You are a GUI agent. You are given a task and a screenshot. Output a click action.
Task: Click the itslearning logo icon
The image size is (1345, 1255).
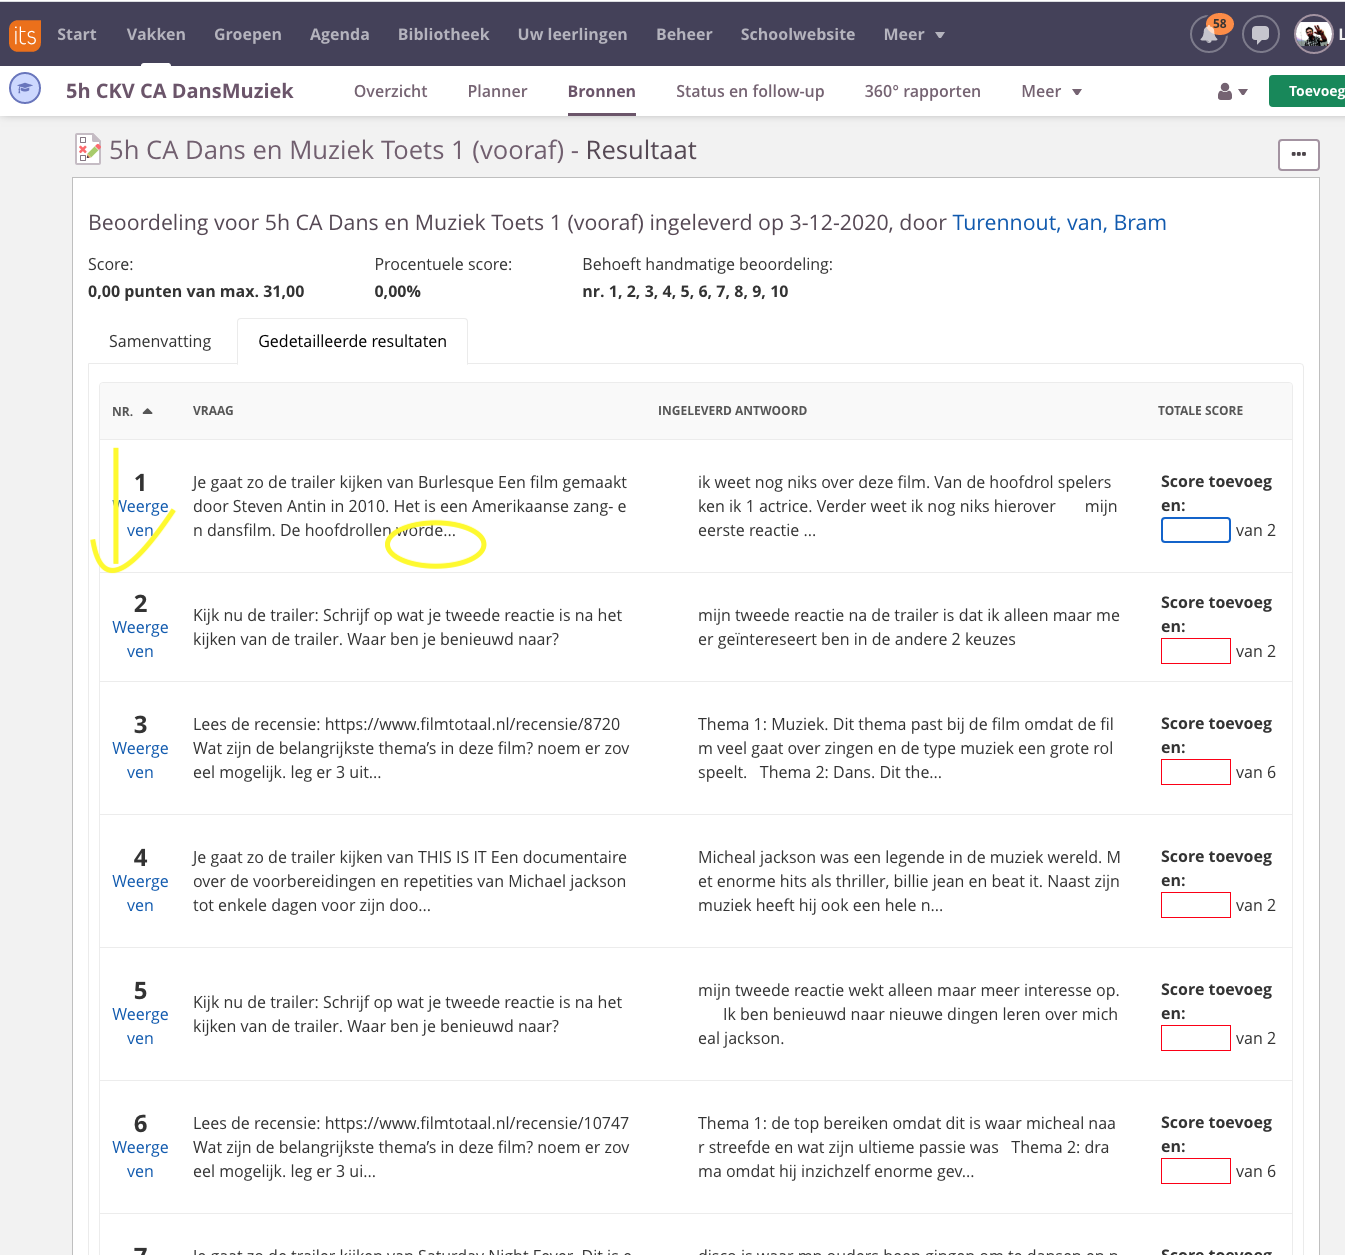[x=24, y=35]
